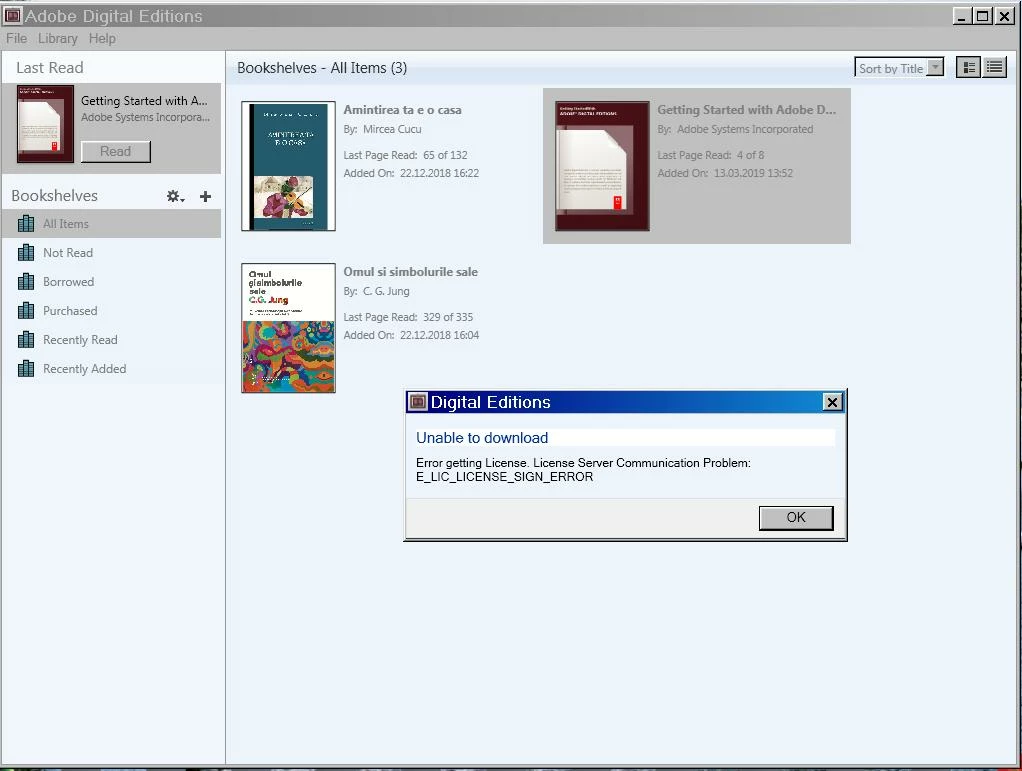Open the Sort by Title dropdown
Image resolution: width=1022 pixels, height=771 pixels.
point(899,68)
